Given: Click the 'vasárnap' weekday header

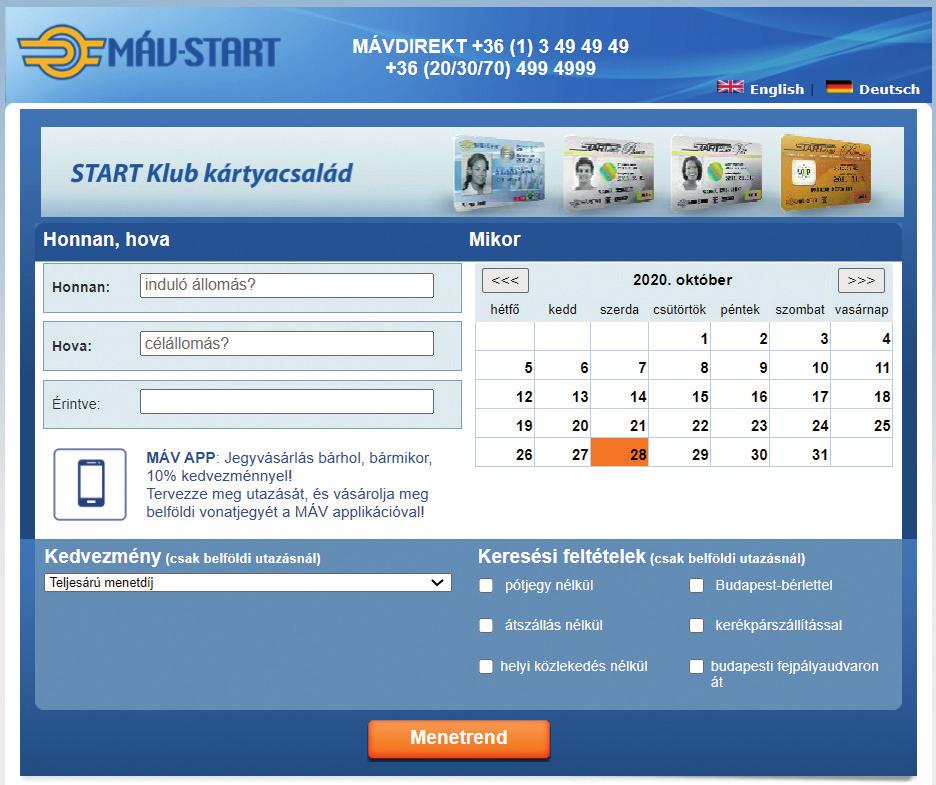Looking at the screenshot, I should [x=861, y=309].
